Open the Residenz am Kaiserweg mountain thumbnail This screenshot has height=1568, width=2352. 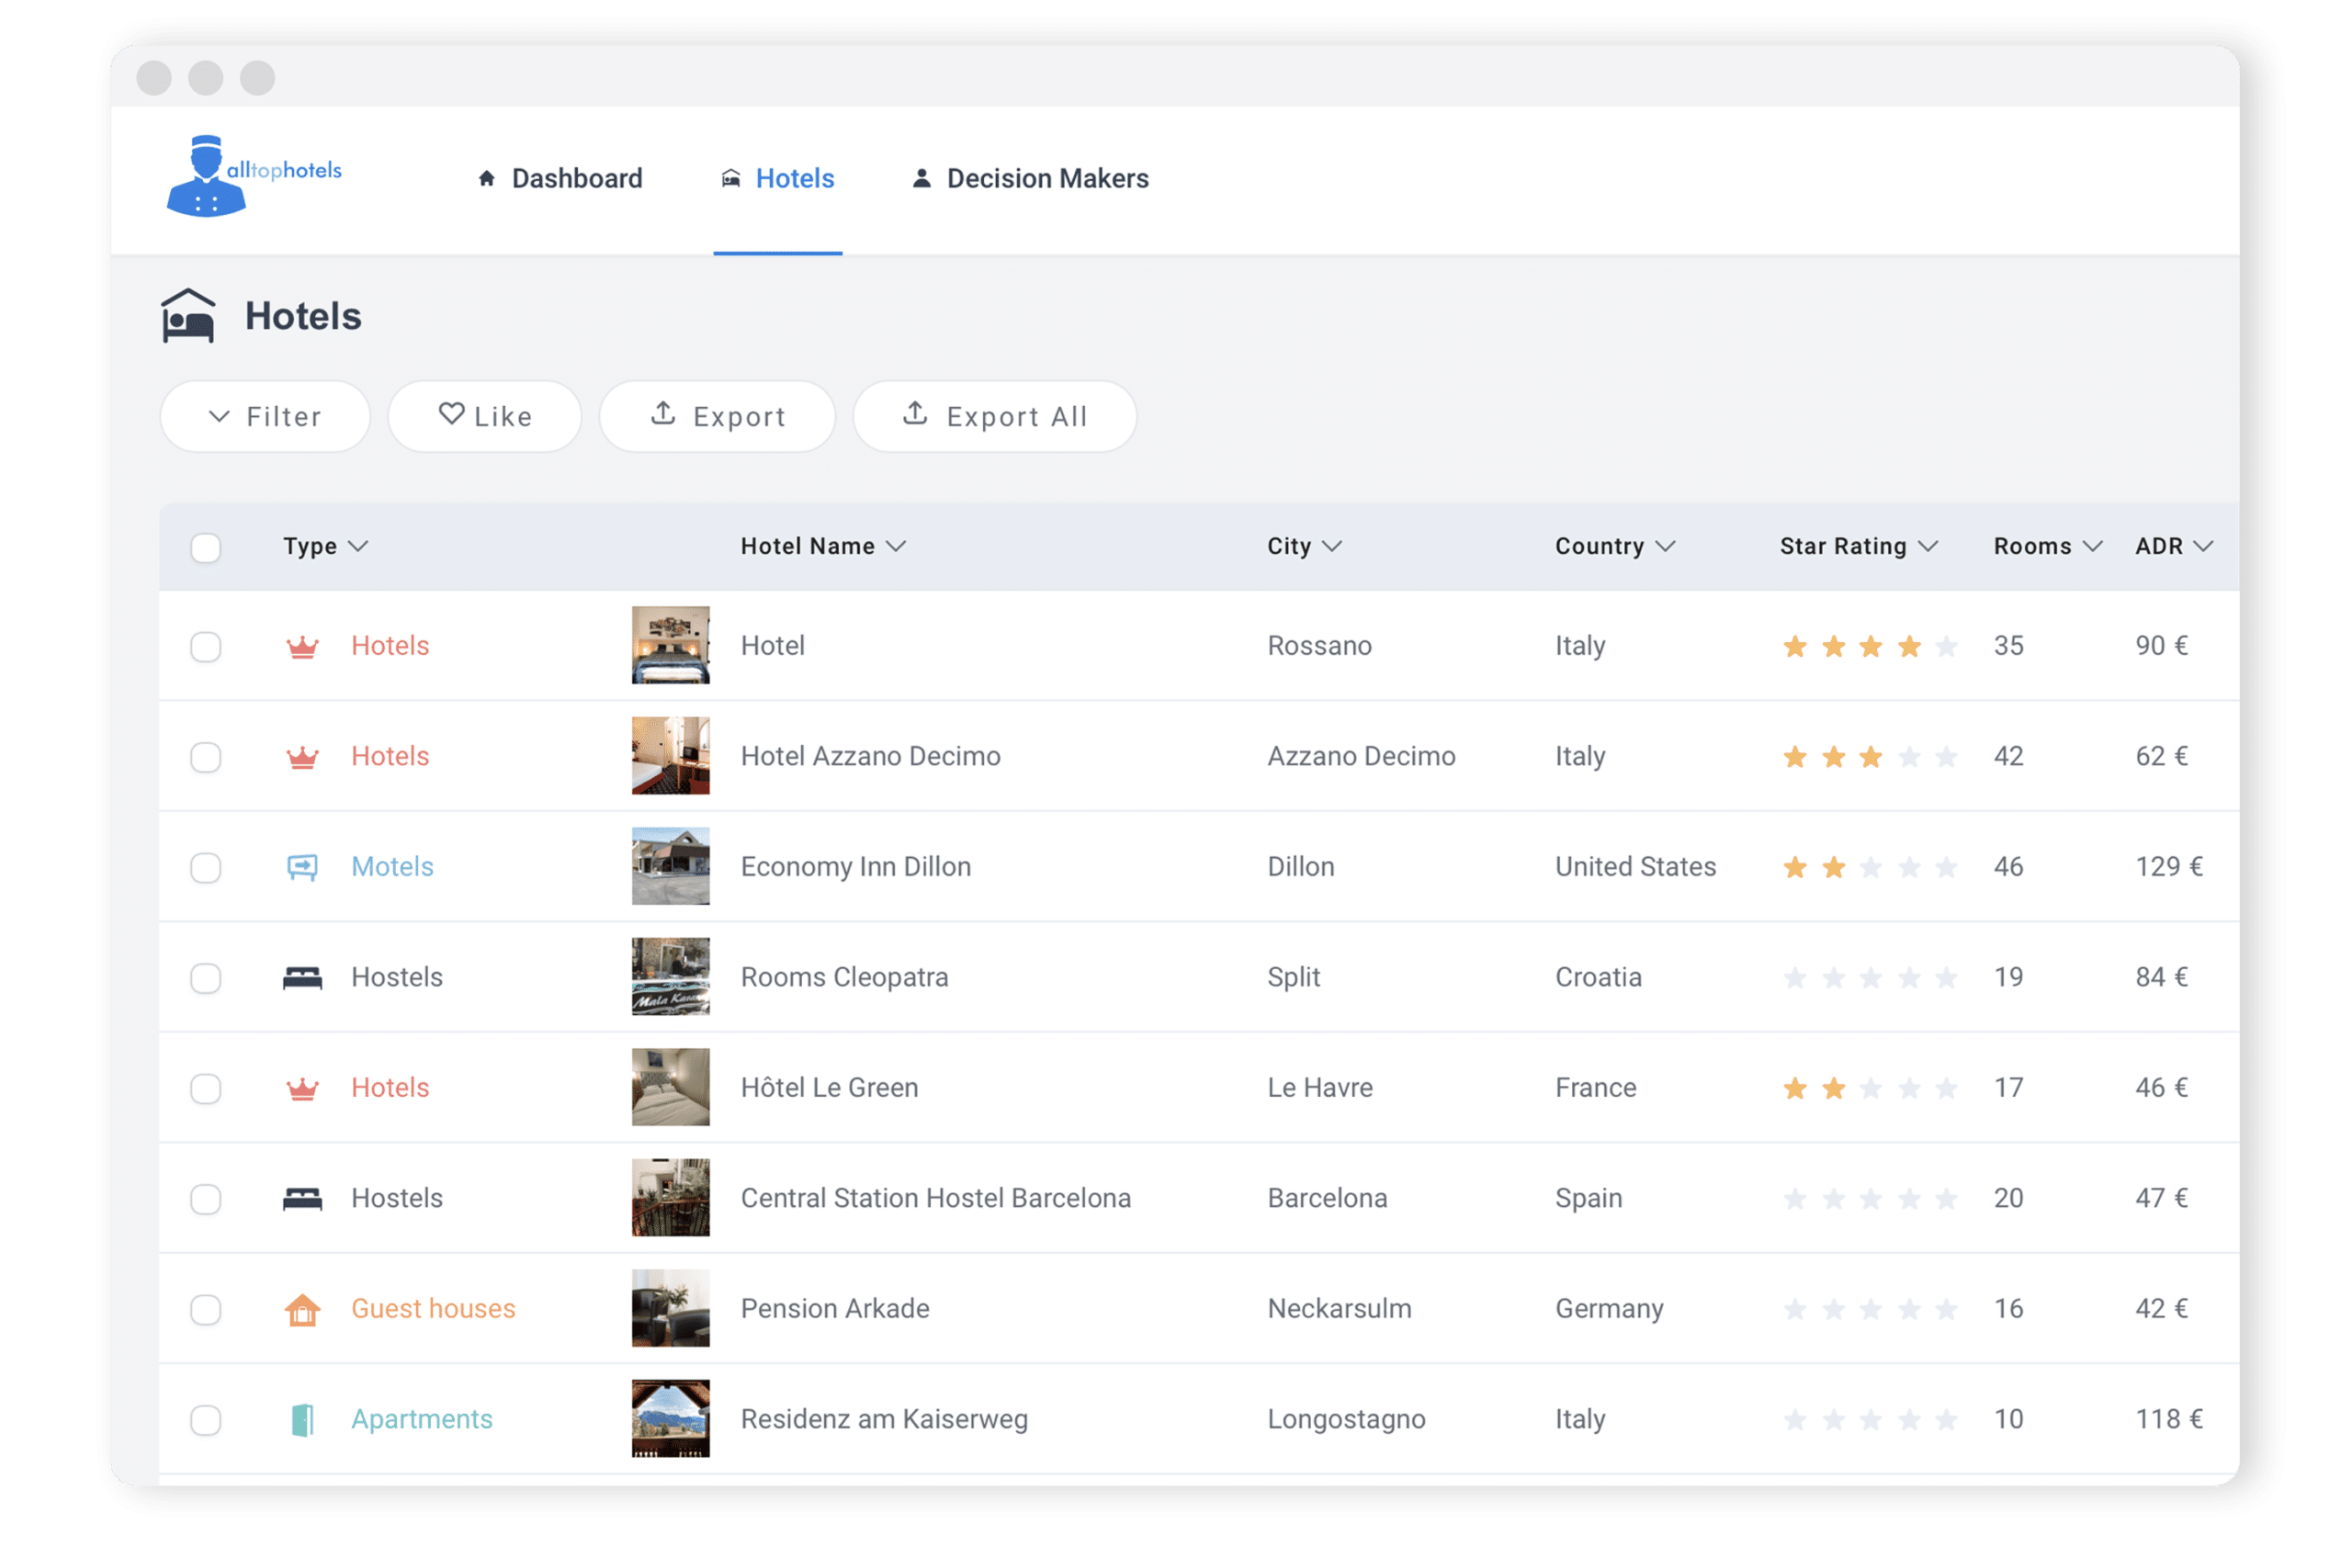671,1419
